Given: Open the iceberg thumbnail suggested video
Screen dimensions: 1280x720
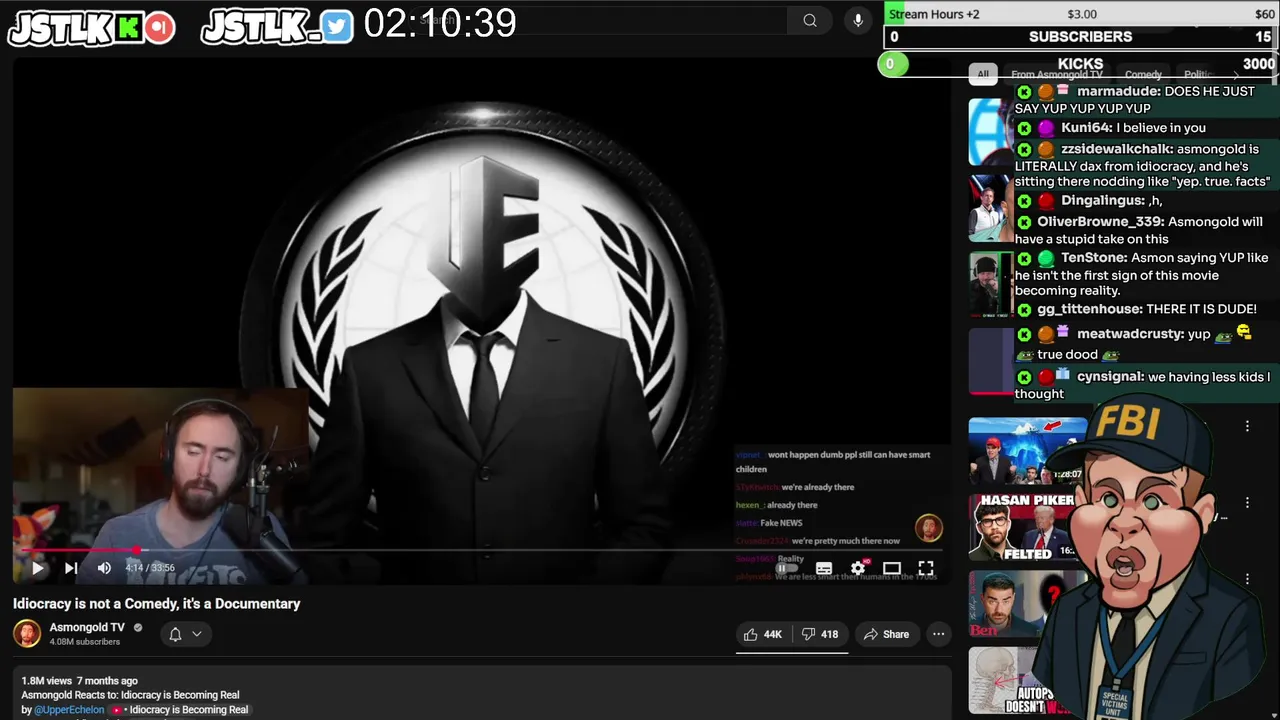Looking at the screenshot, I should [x=1027, y=451].
